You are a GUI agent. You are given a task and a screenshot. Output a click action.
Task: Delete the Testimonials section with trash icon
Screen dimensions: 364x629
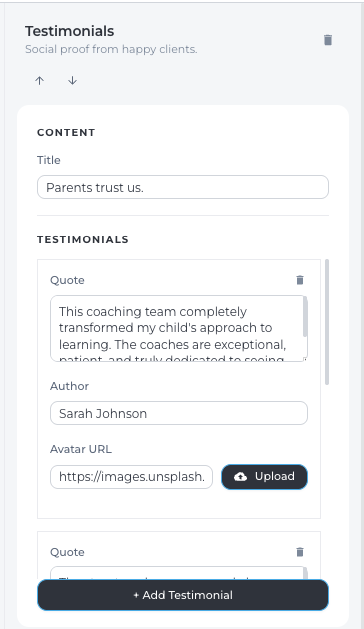pyautogui.click(x=328, y=40)
